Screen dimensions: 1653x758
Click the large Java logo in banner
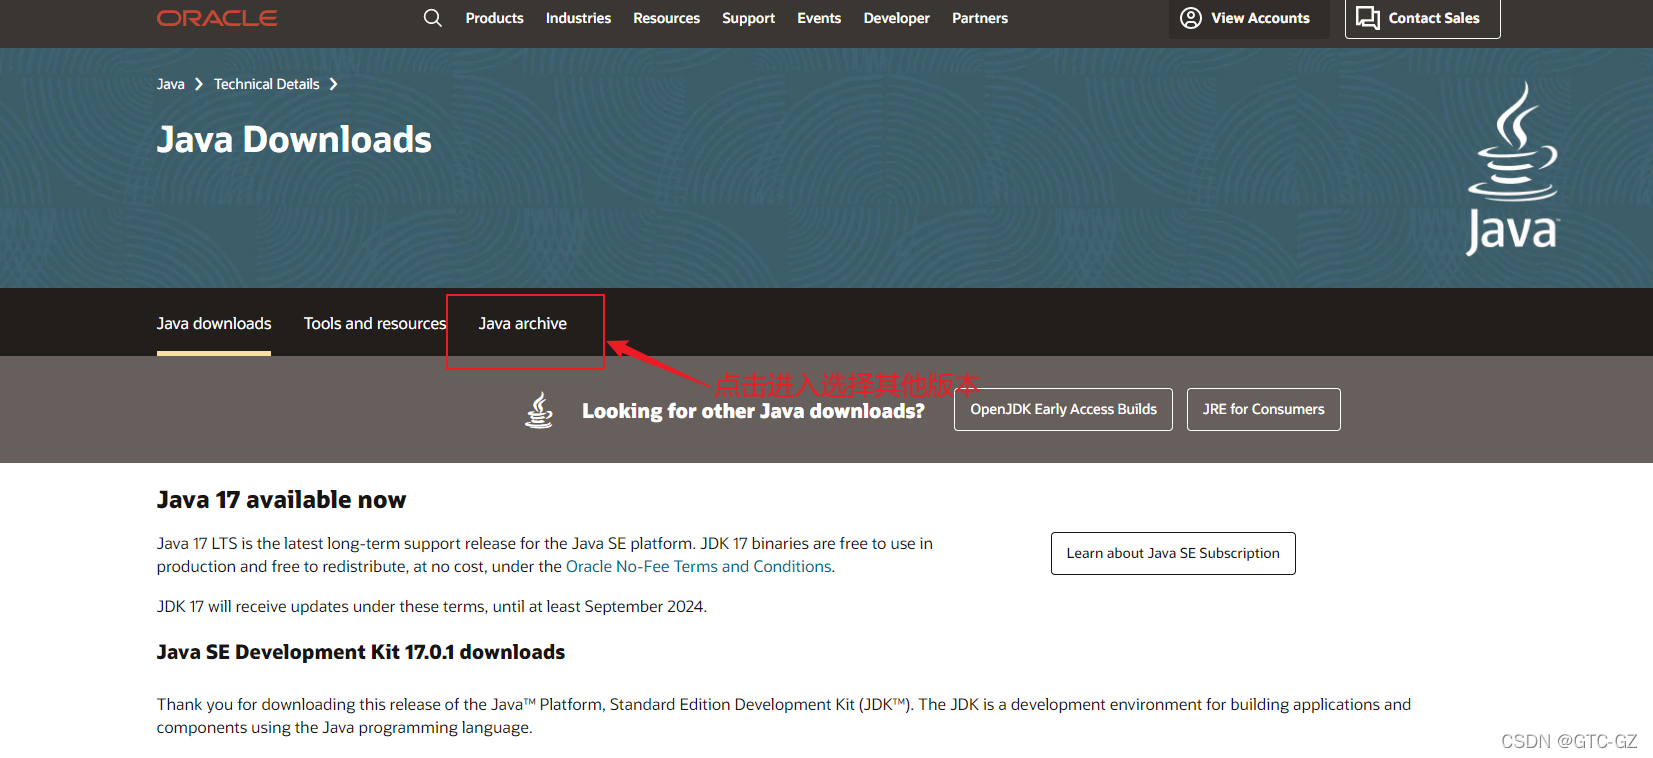(x=1512, y=168)
